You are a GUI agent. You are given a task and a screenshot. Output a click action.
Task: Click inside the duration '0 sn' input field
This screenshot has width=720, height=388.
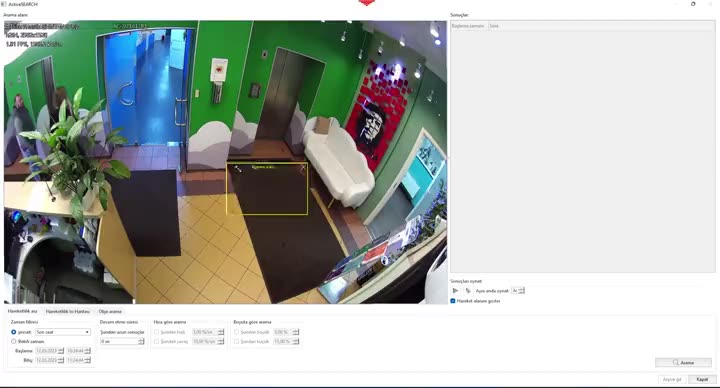(119, 342)
